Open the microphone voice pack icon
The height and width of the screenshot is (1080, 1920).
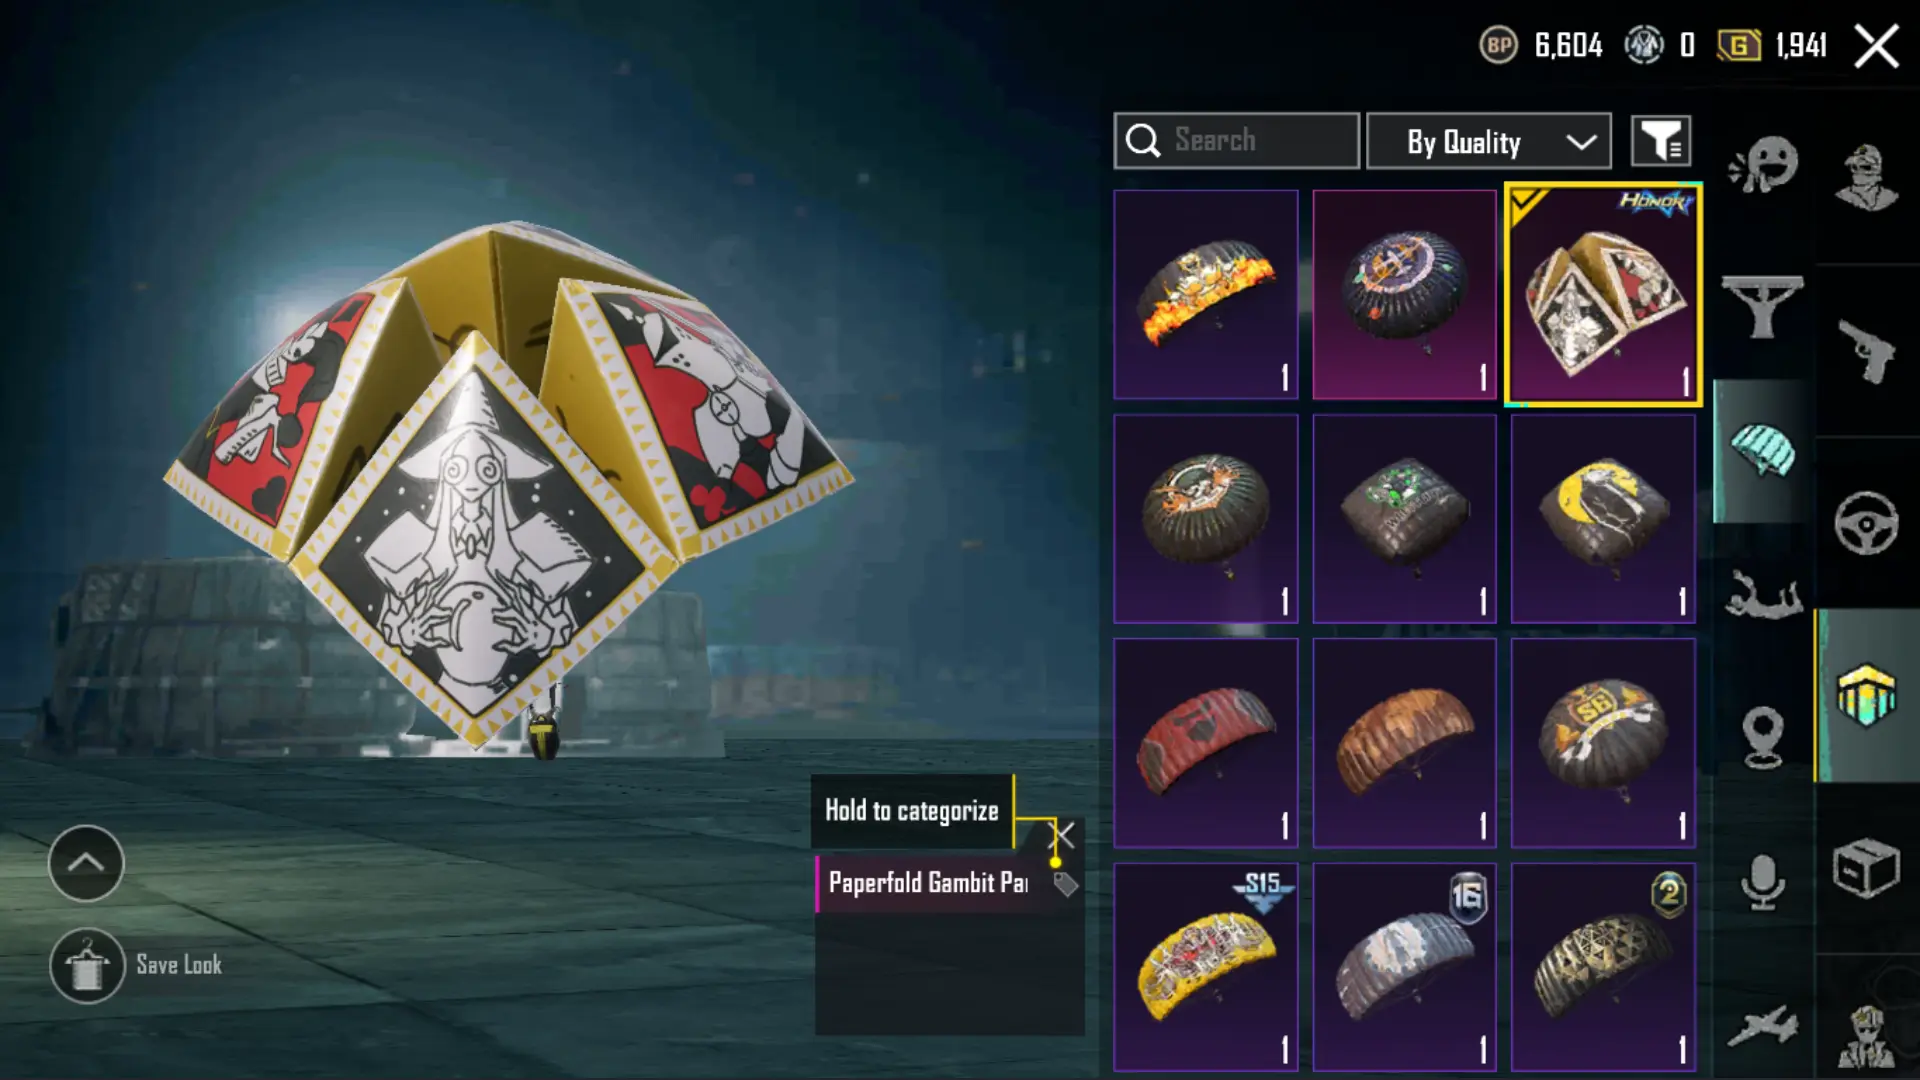point(1763,881)
